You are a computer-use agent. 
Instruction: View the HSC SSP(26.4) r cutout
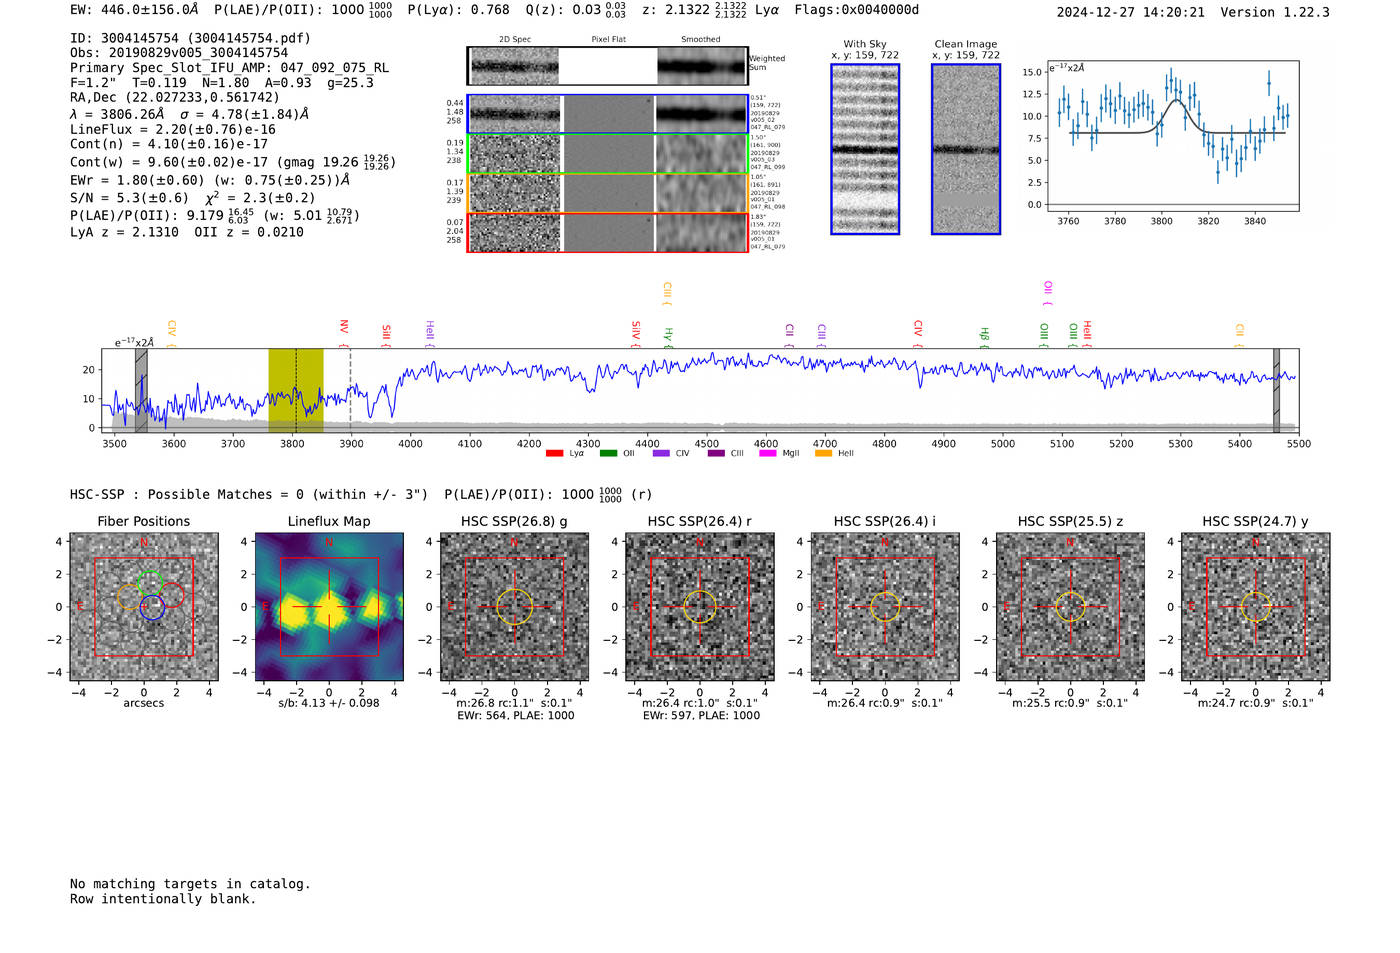pos(700,607)
